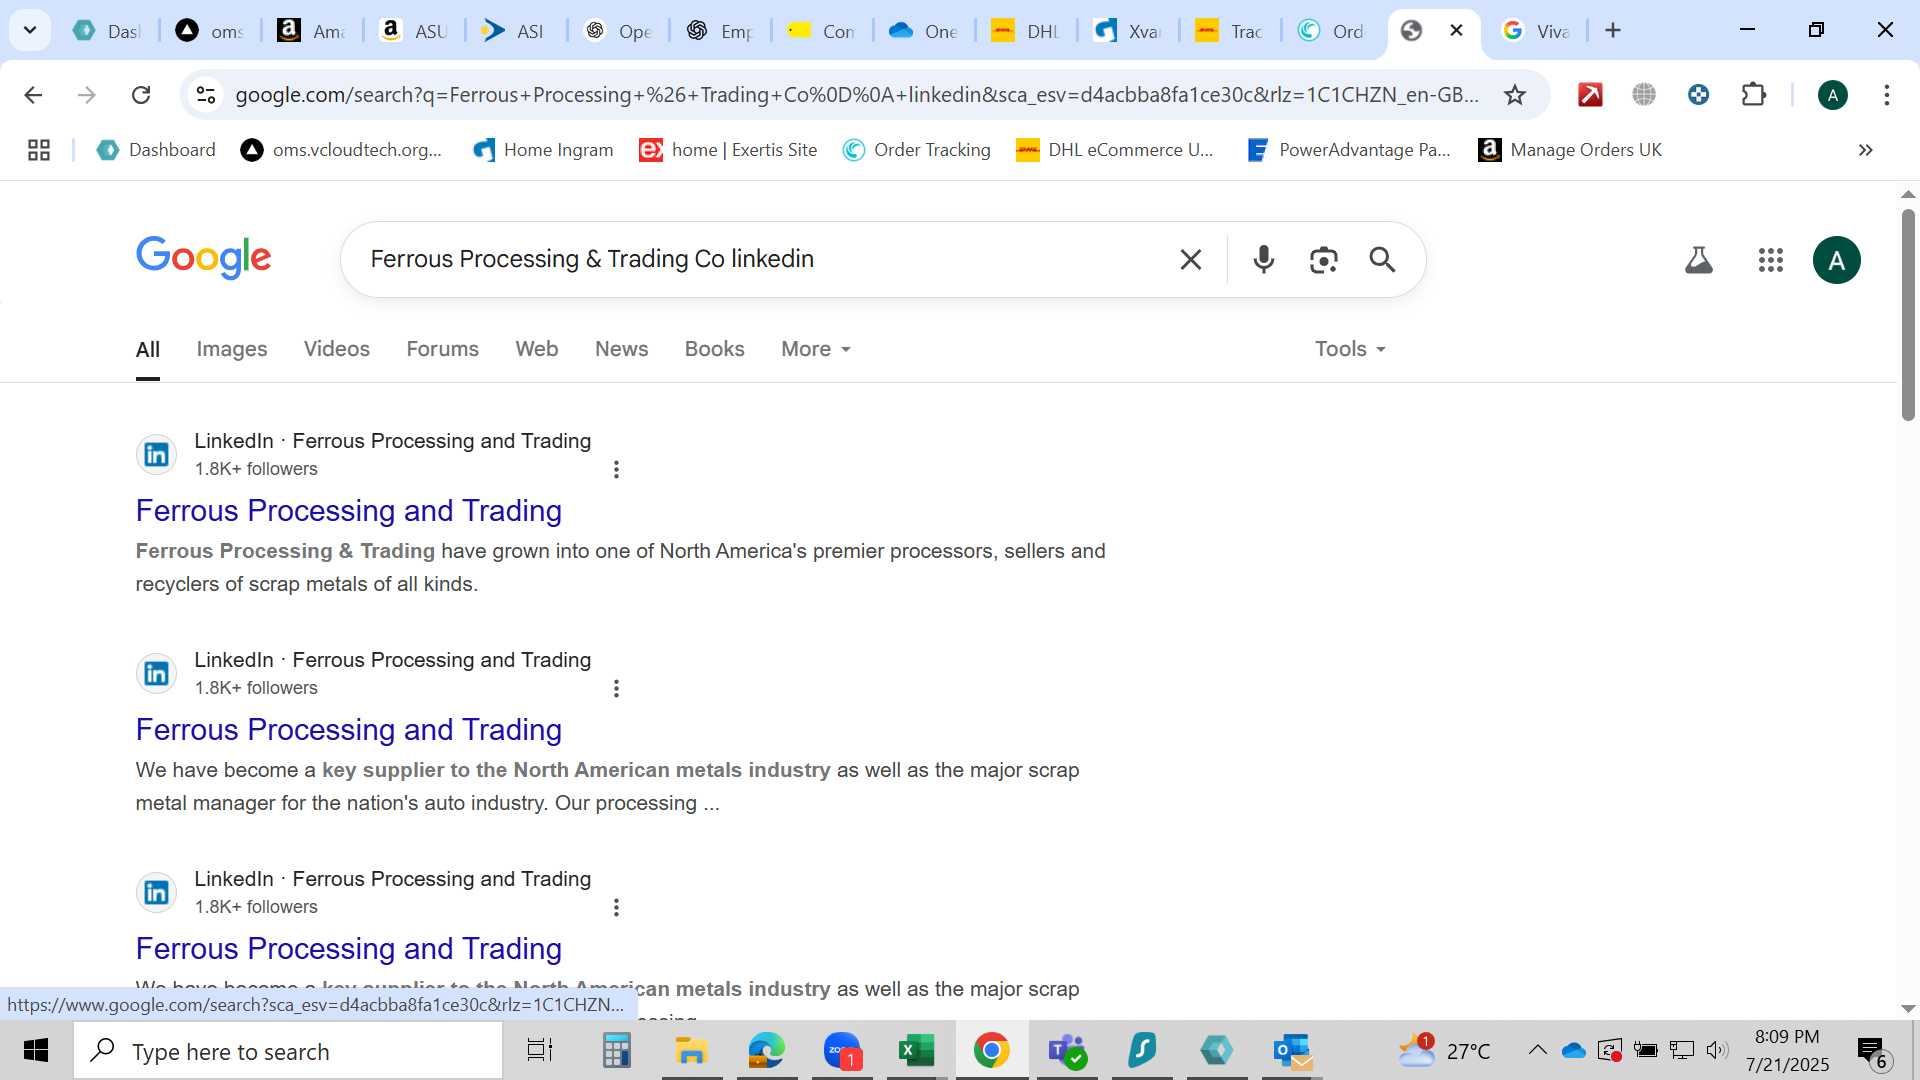Open PowerAdvantage bookmark
The height and width of the screenshot is (1080, 1920).
pyautogui.click(x=1347, y=150)
